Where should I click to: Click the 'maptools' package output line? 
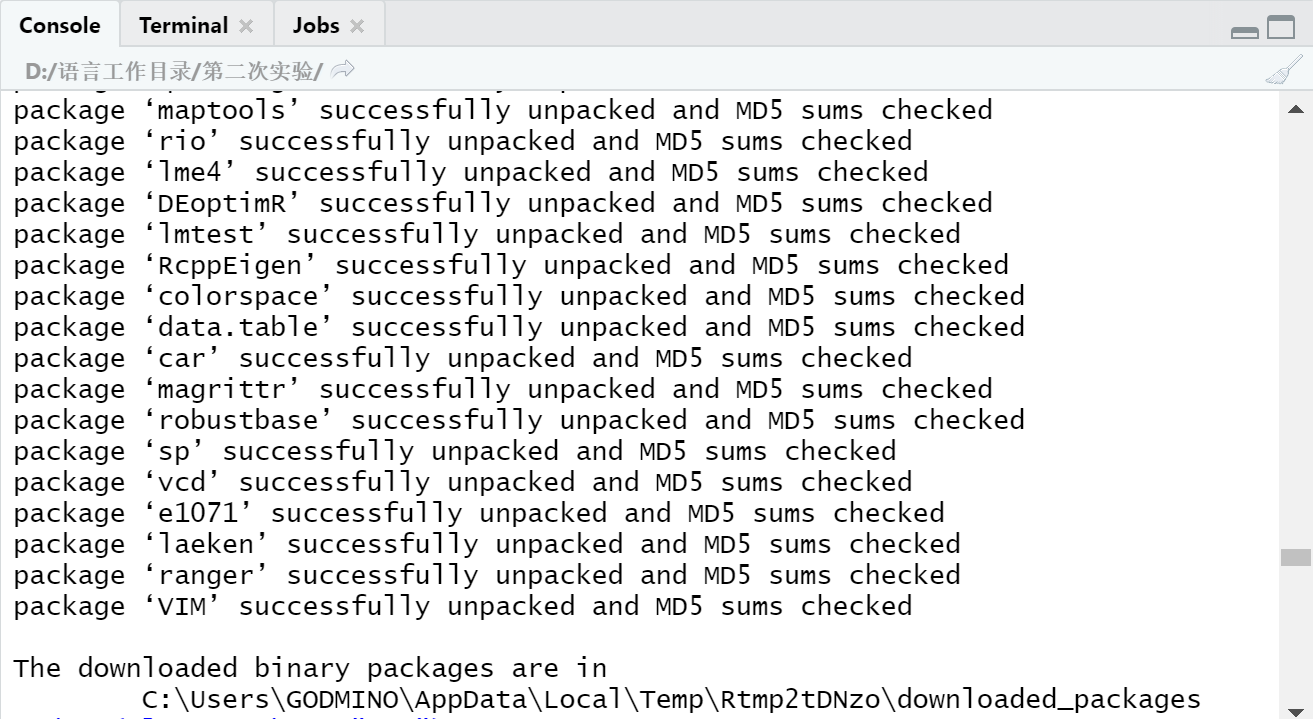pyautogui.click(x=503, y=110)
